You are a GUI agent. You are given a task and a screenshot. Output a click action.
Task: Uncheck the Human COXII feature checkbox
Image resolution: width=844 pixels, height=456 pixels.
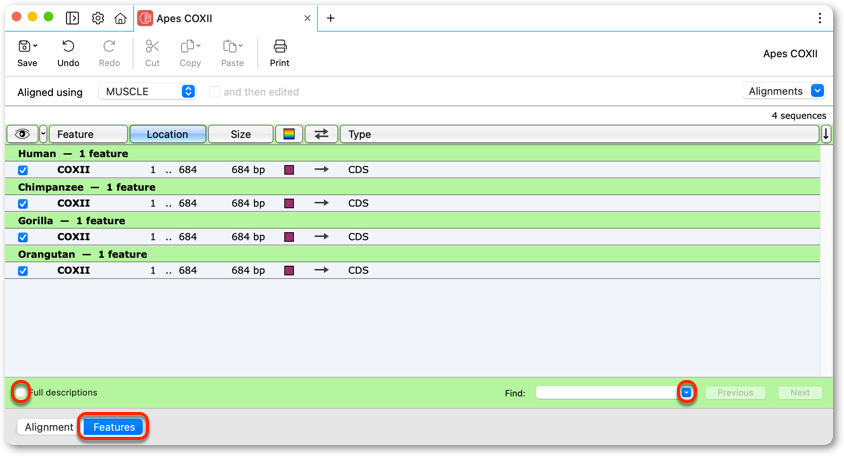point(23,170)
